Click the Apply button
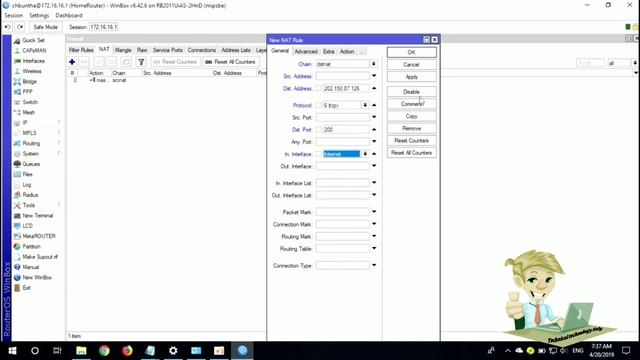Viewport: 640px width, 360px height. pyautogui.click(x=411, y=77)
